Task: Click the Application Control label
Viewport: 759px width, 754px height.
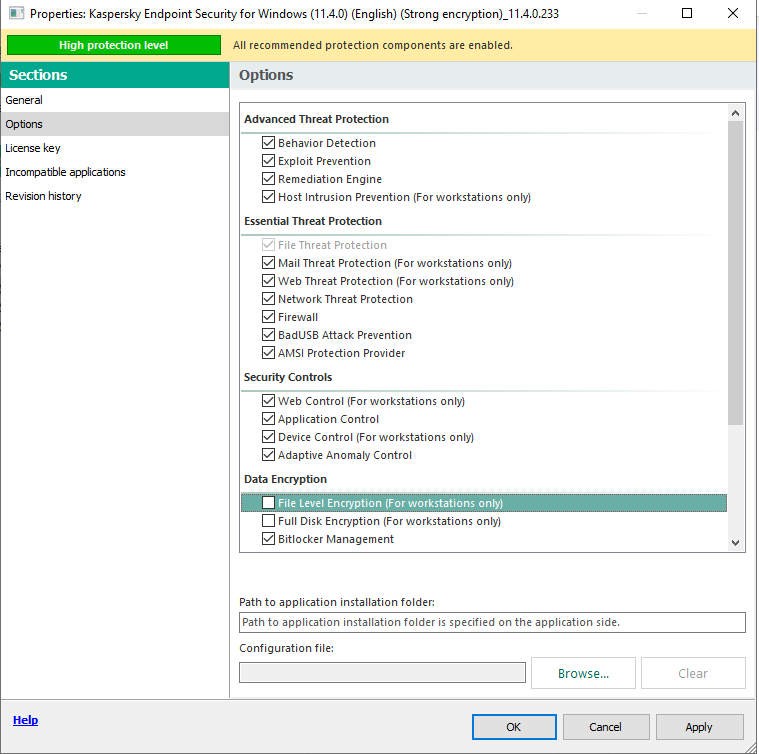Action: tap(329, 419)
